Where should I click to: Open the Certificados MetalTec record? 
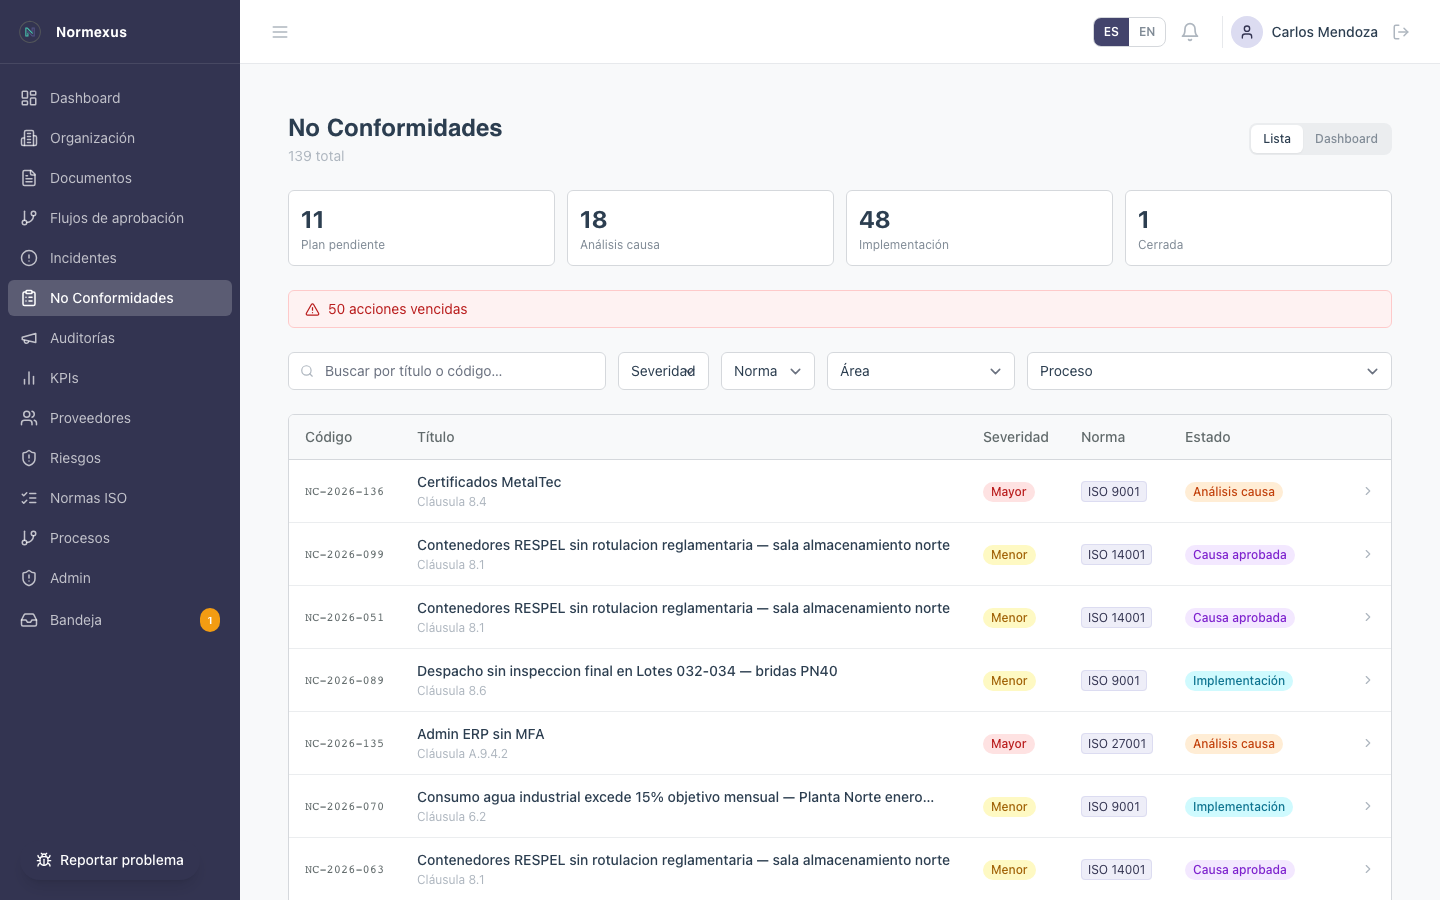[489, 482]
